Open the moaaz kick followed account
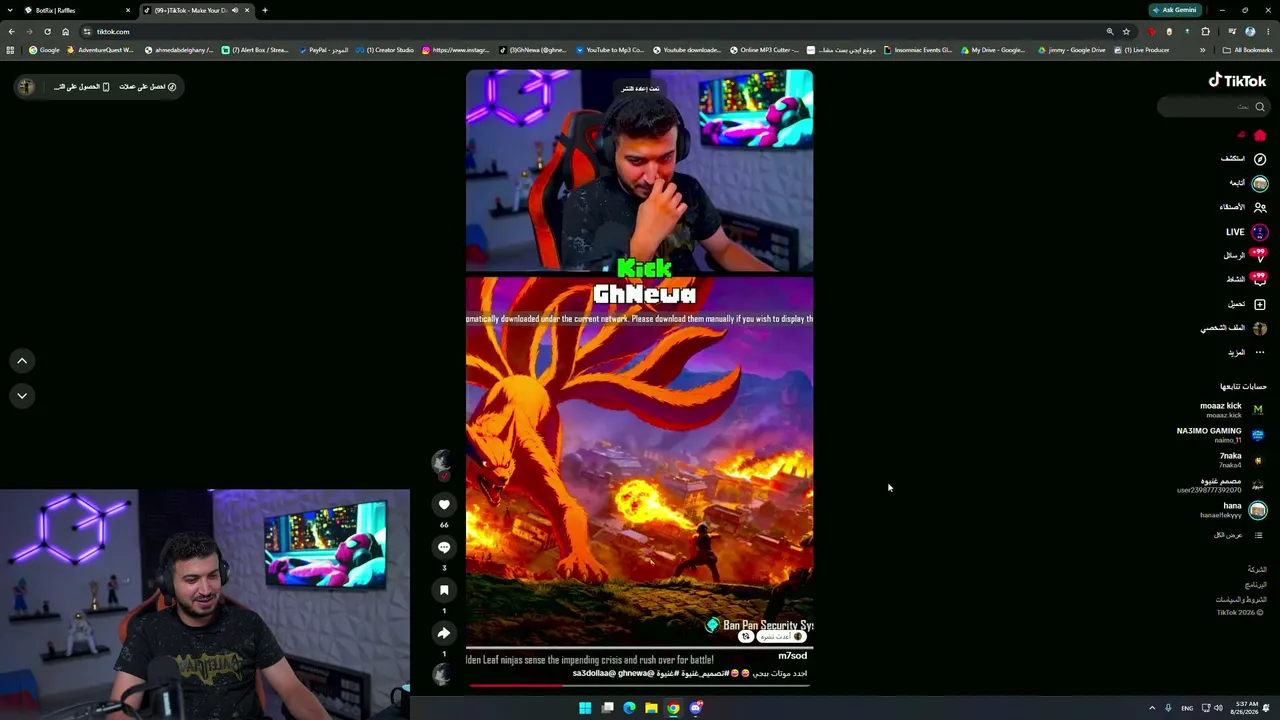 (1232, 410)
